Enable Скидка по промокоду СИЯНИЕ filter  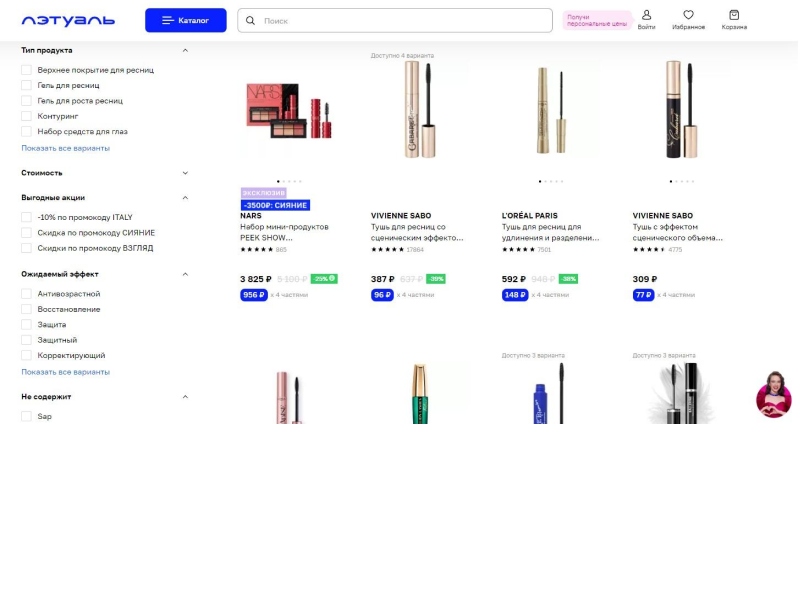pyautogui.click(x=27, y=233)
